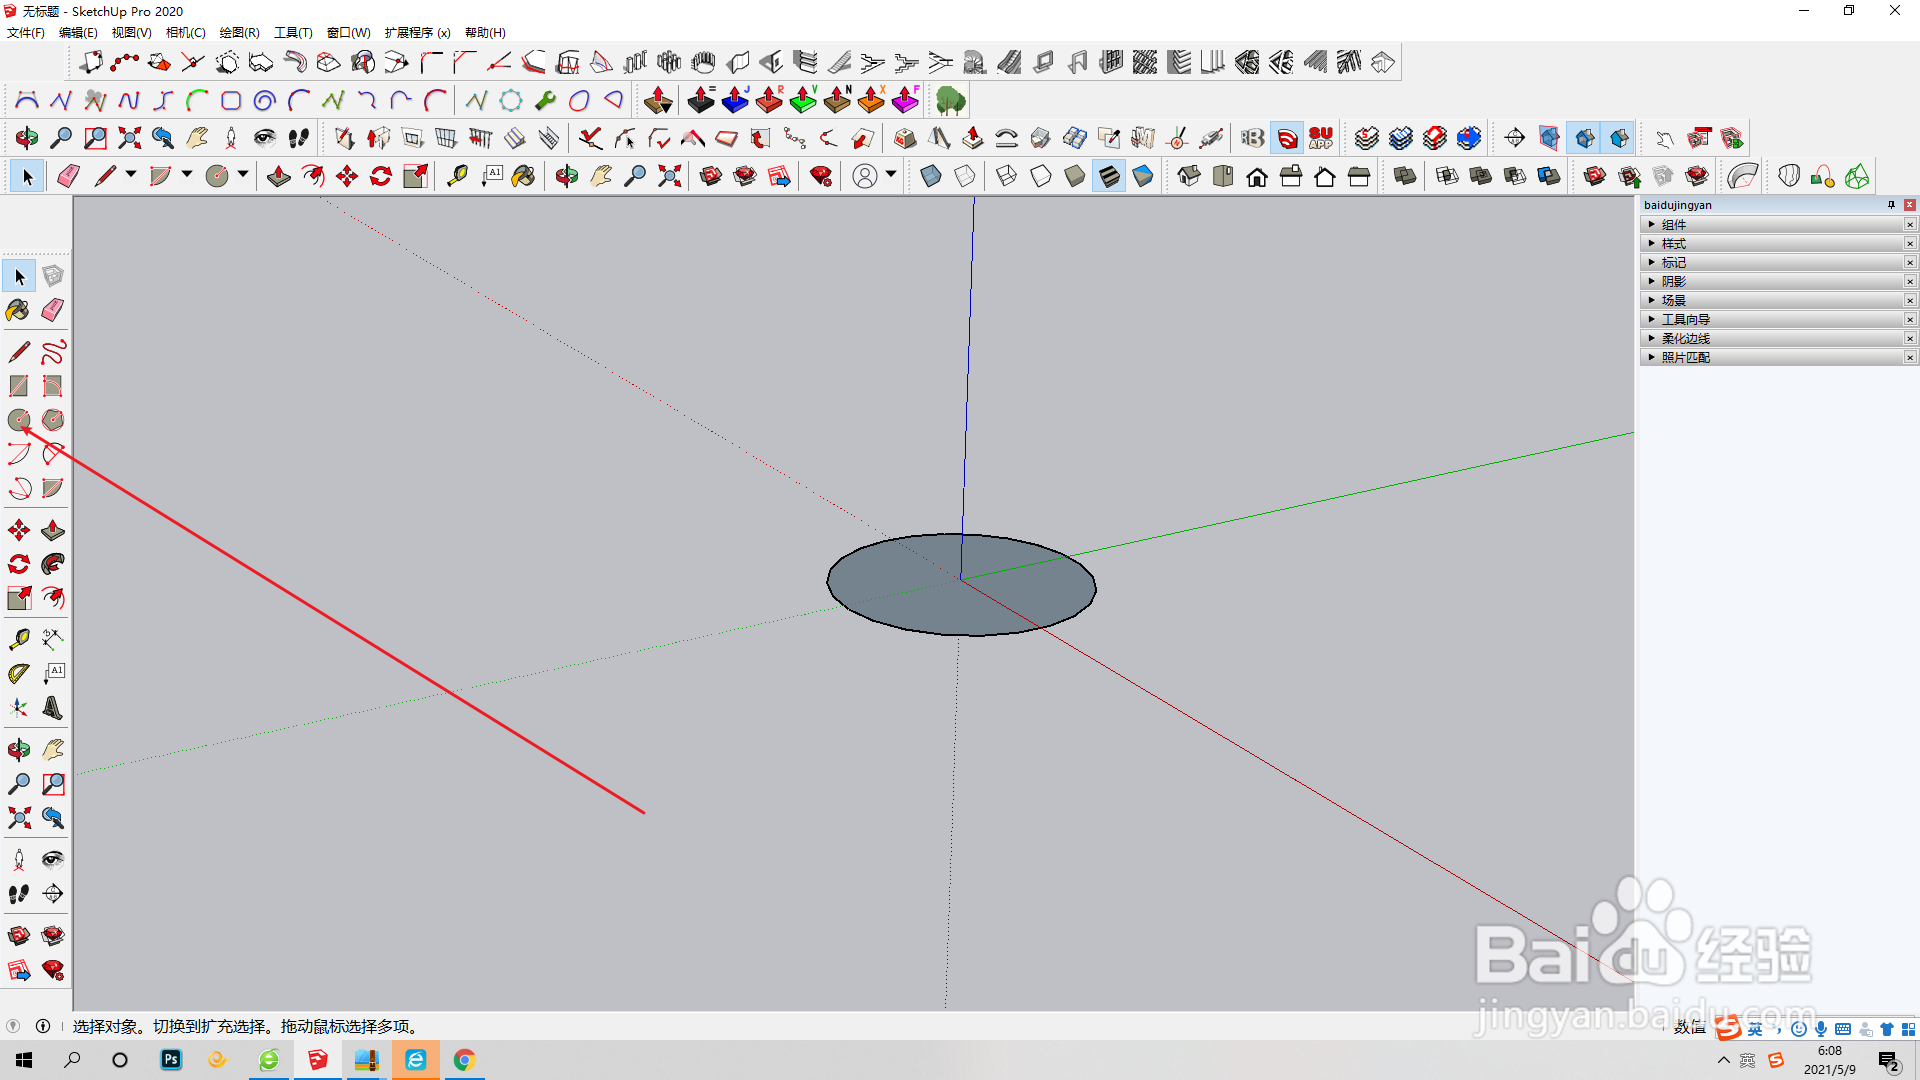Select the Follow Me tool in left toolbar

53,564
